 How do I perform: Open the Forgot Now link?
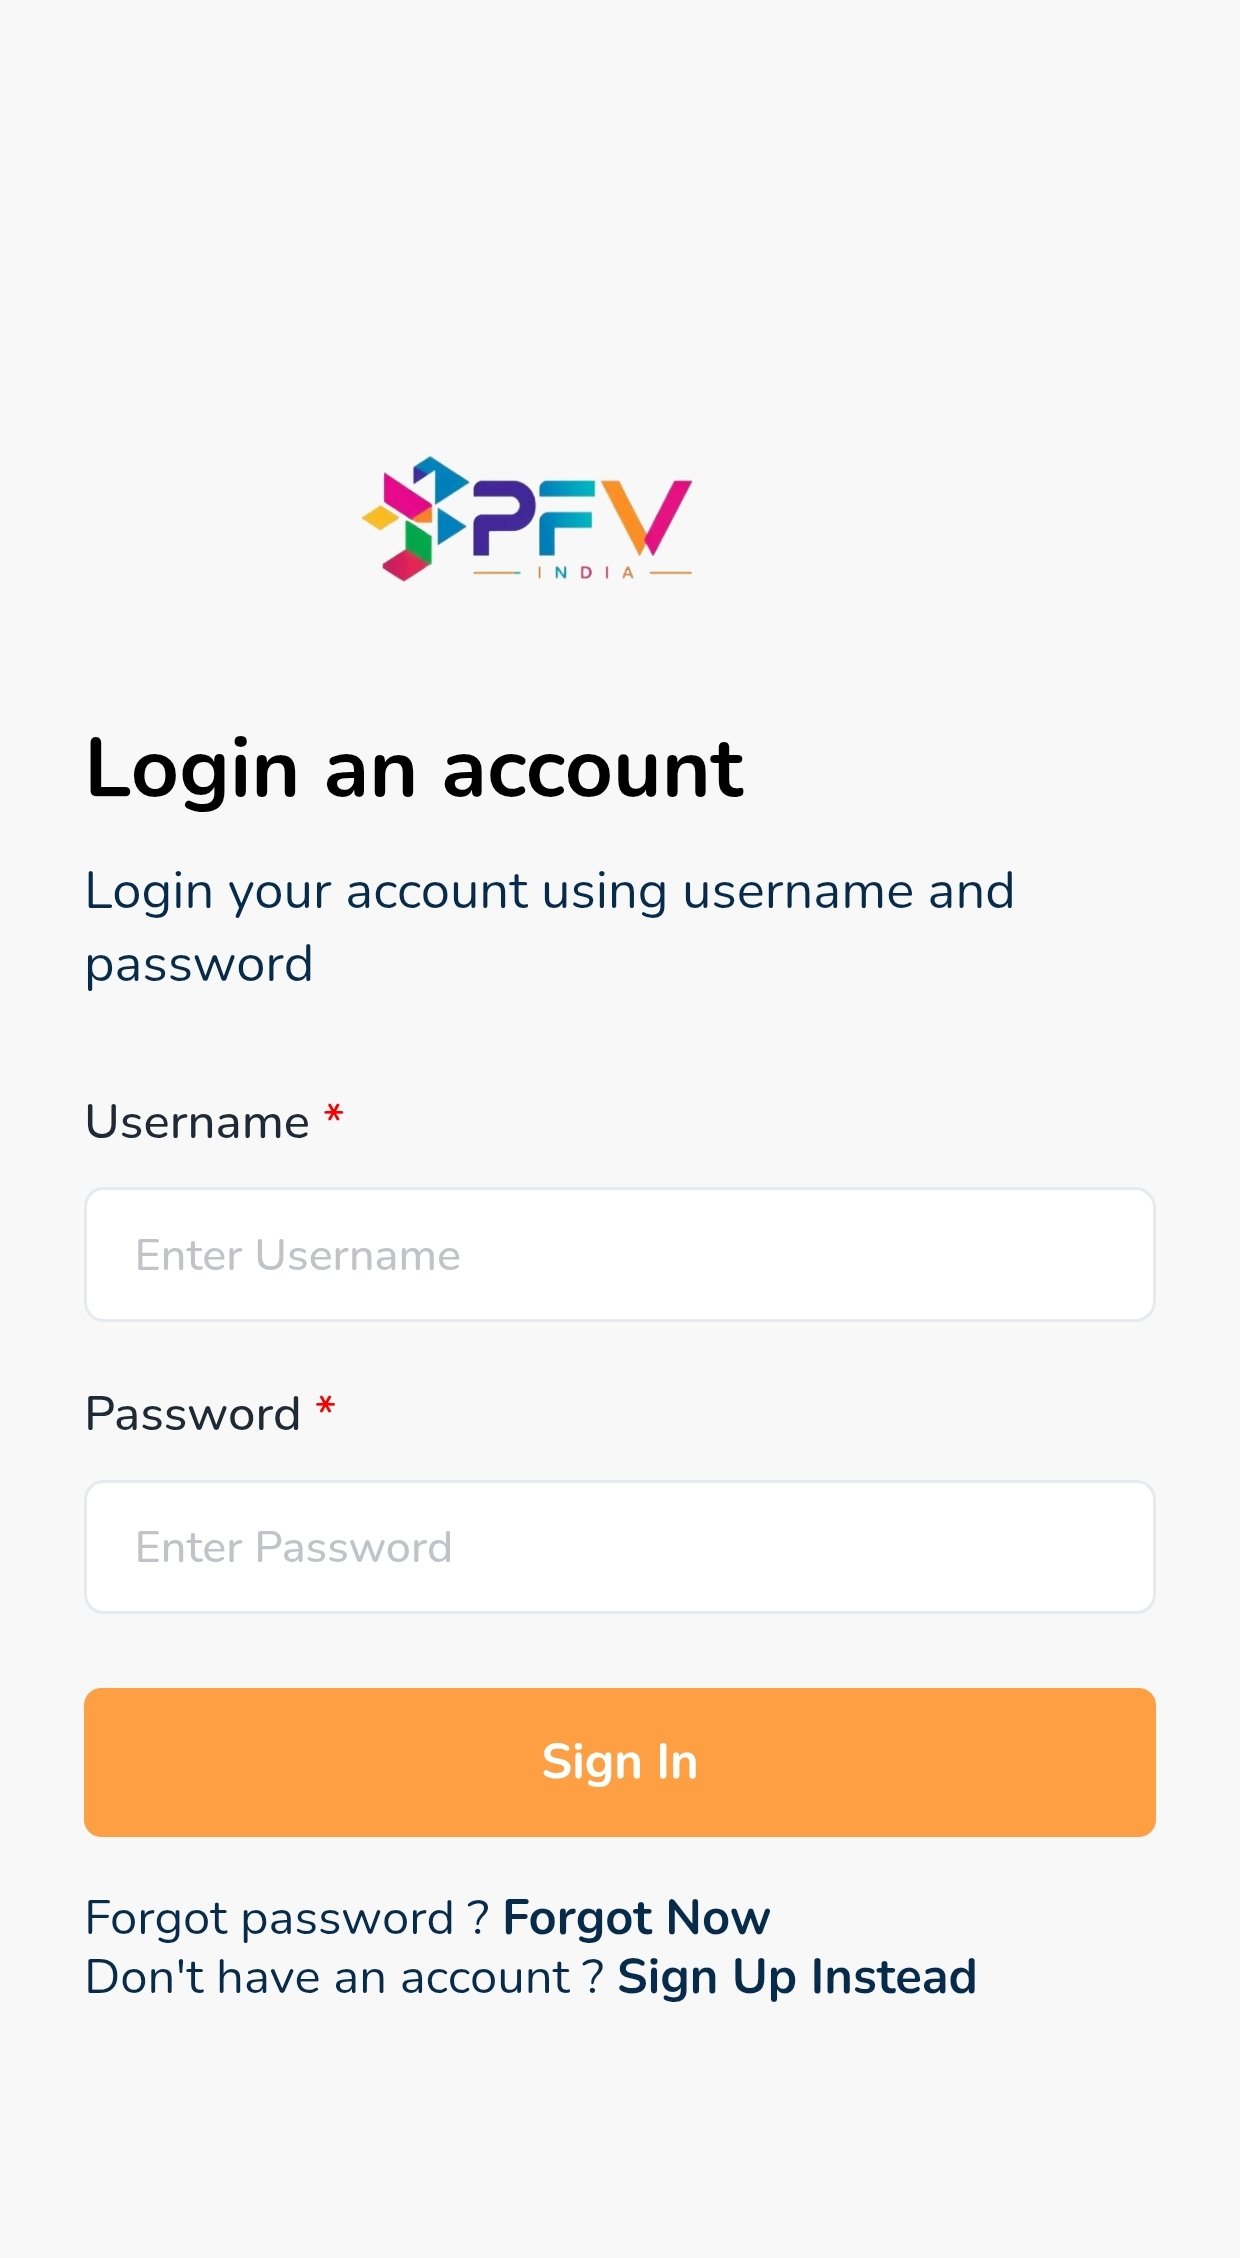click(636, 1918)
